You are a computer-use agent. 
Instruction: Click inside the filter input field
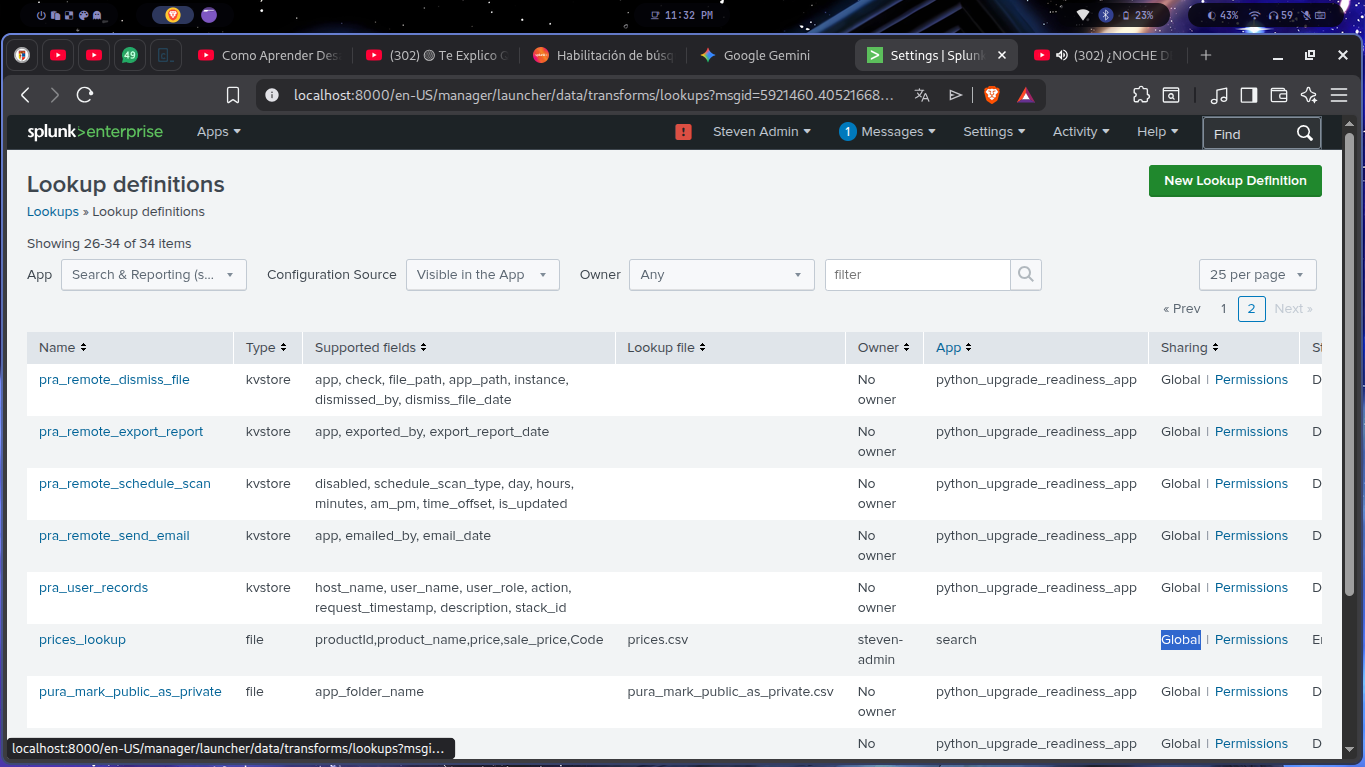tap(915, 274)
